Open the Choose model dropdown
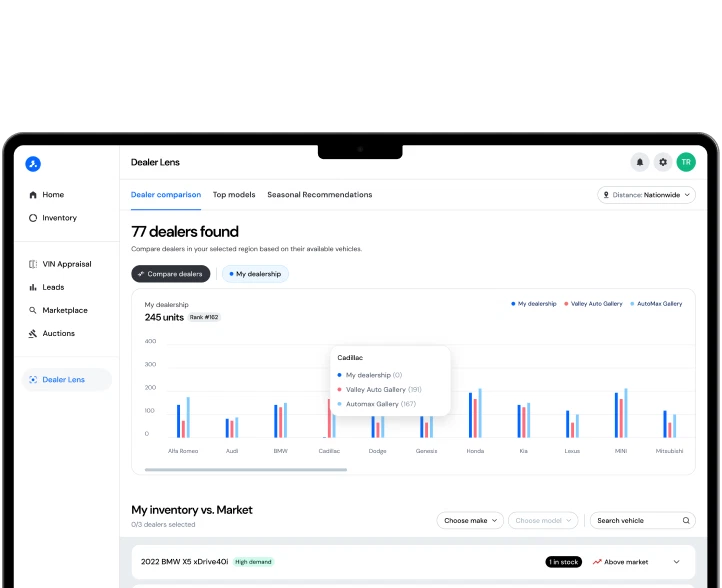 pos(543,520)
